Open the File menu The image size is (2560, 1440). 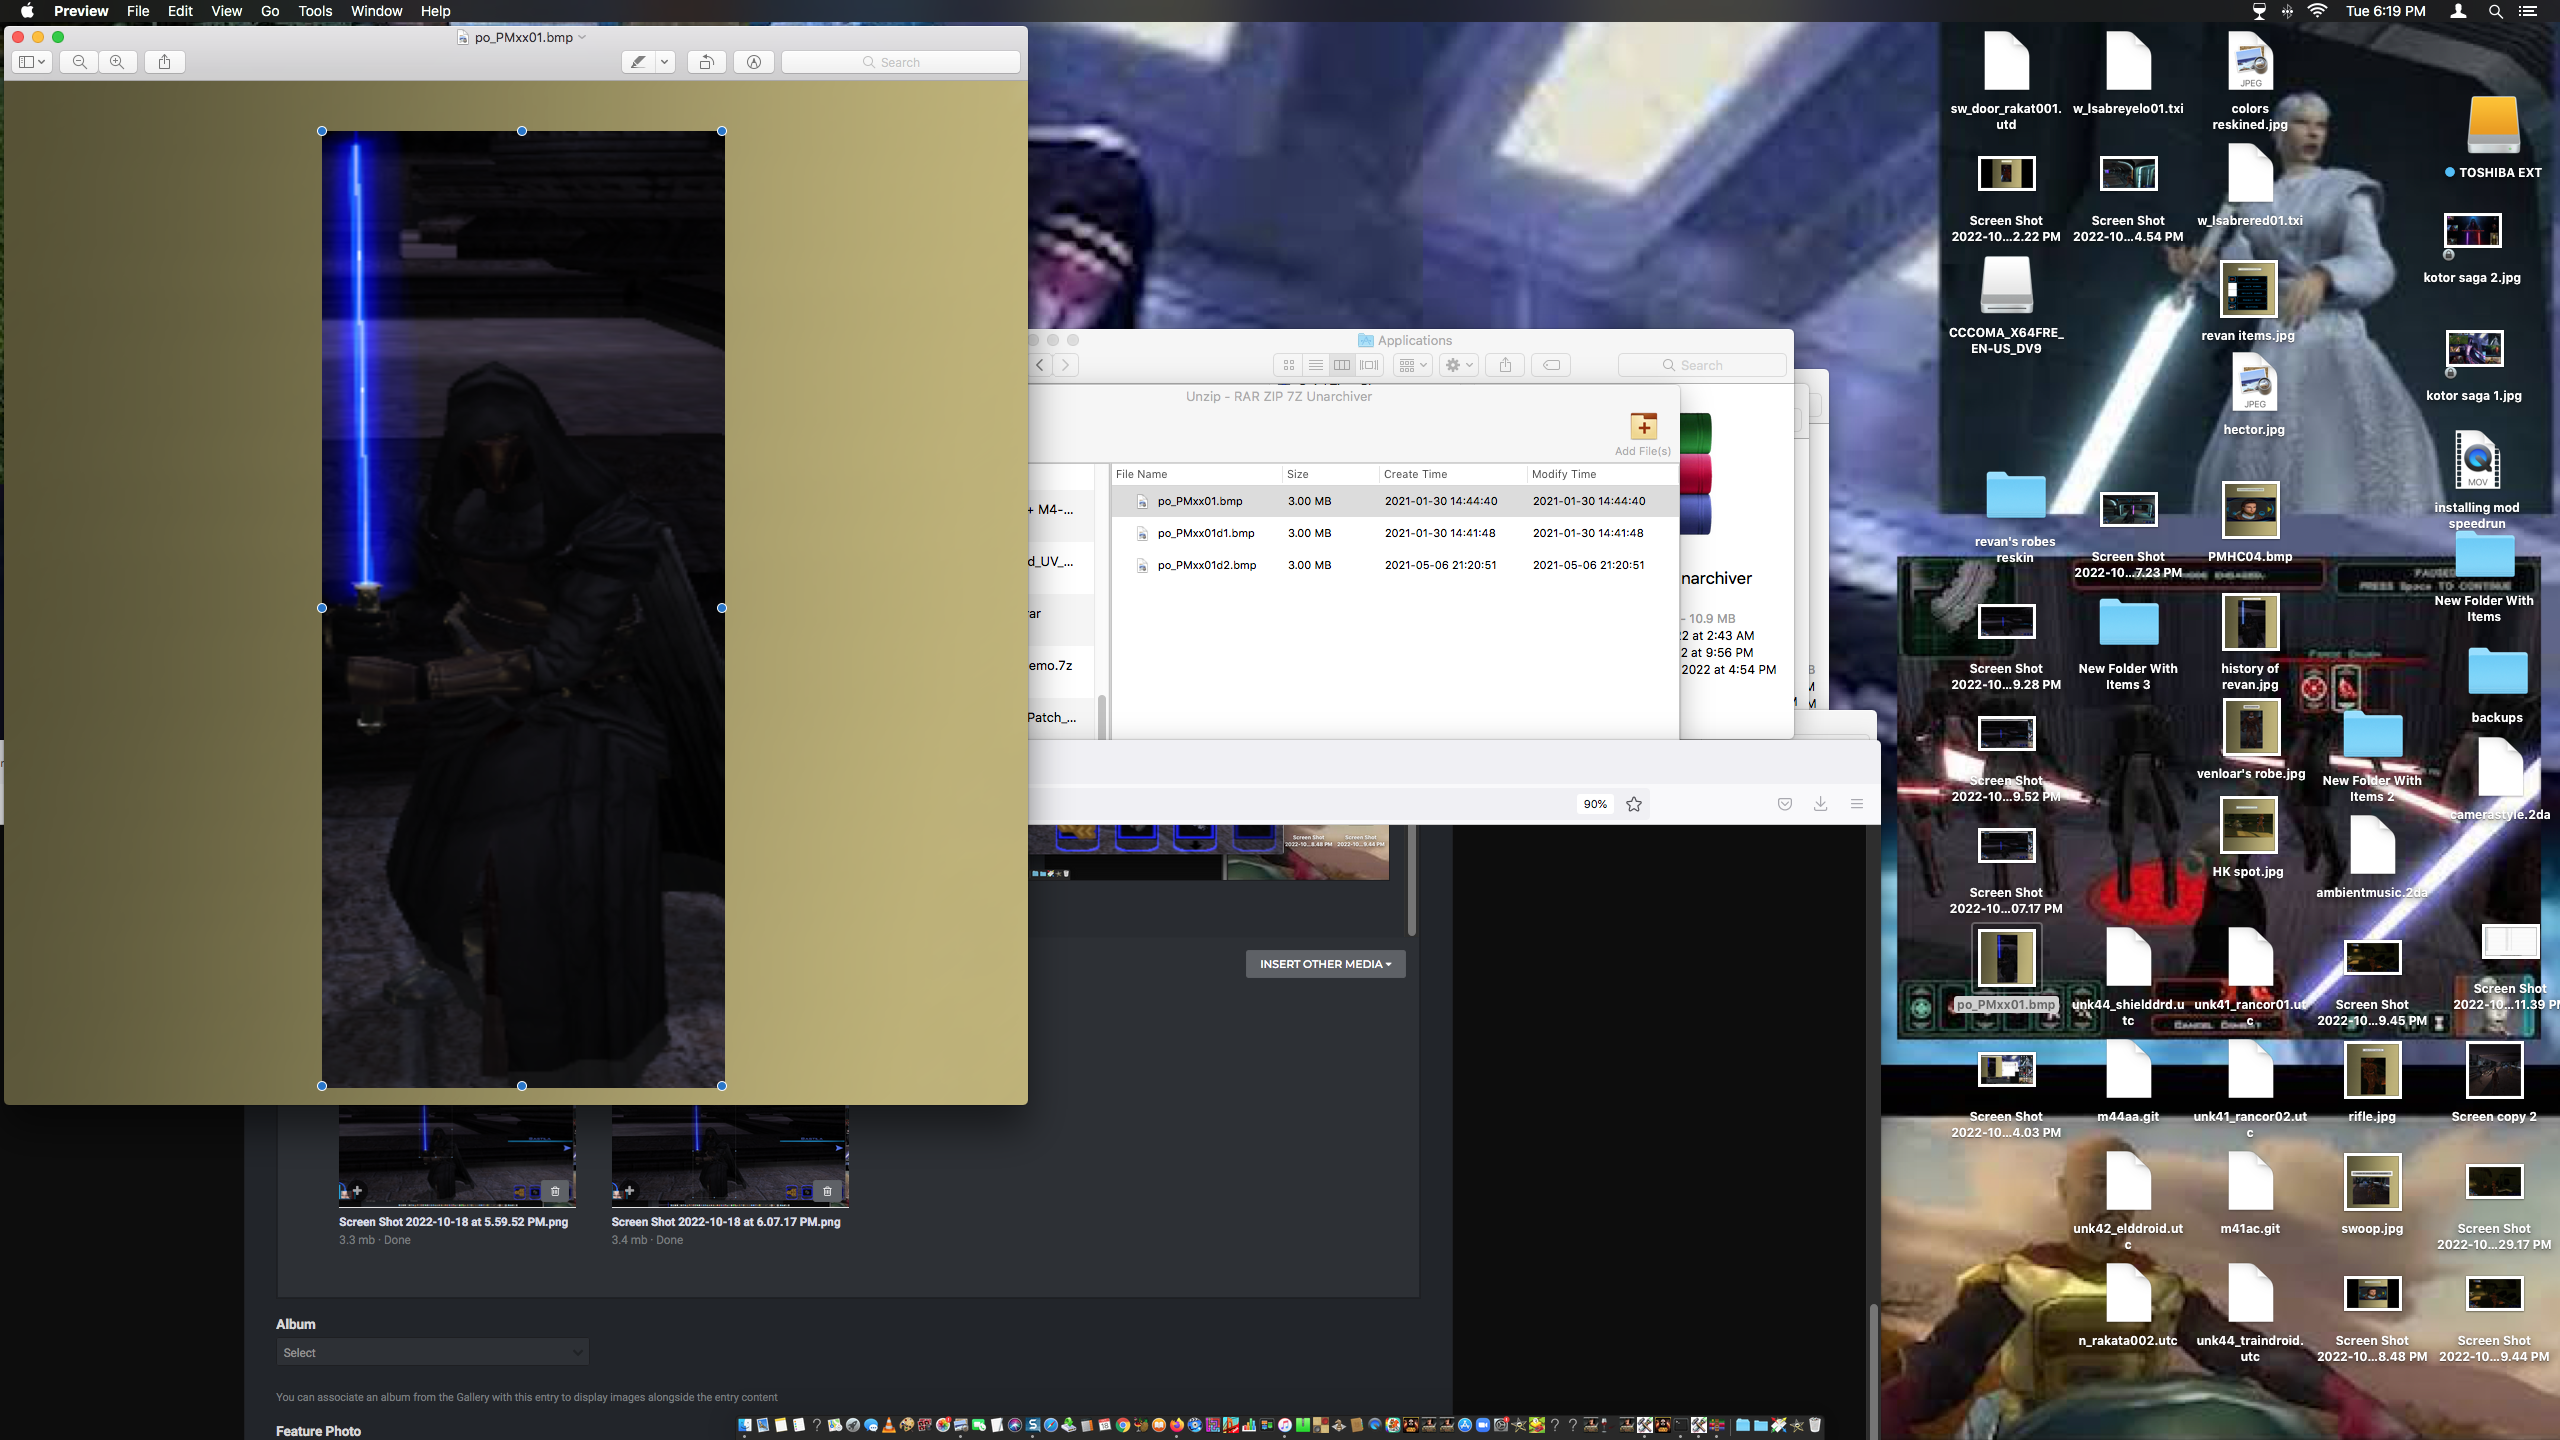pos(138,11)
